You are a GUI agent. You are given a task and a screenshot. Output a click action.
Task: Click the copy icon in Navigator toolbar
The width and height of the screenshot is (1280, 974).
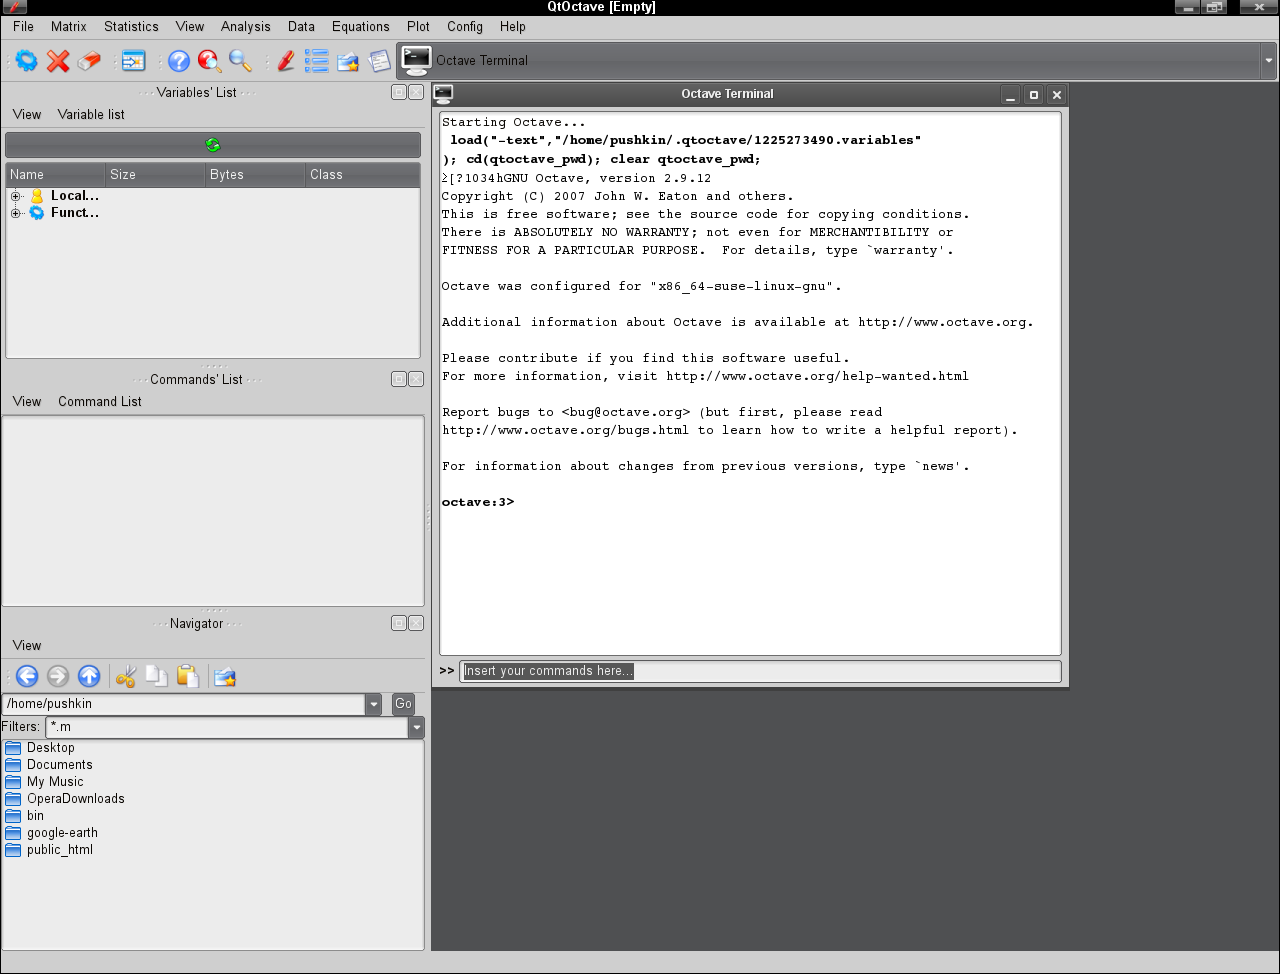click(x=157, y=677)
